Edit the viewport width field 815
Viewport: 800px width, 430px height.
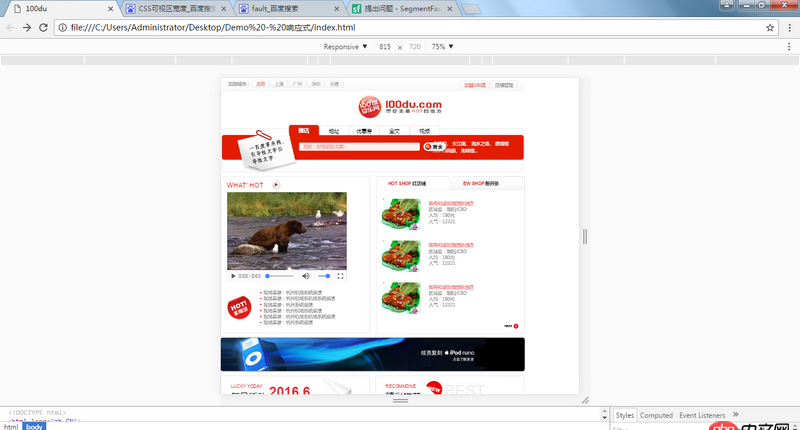pyautogui.click(x=385, y=46)
